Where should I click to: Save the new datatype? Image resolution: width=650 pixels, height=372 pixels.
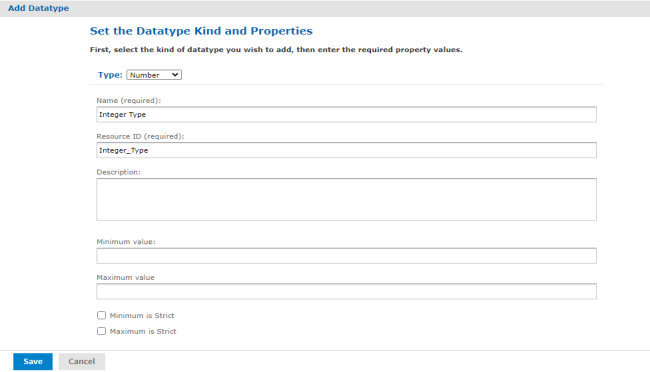pos(33,361)
